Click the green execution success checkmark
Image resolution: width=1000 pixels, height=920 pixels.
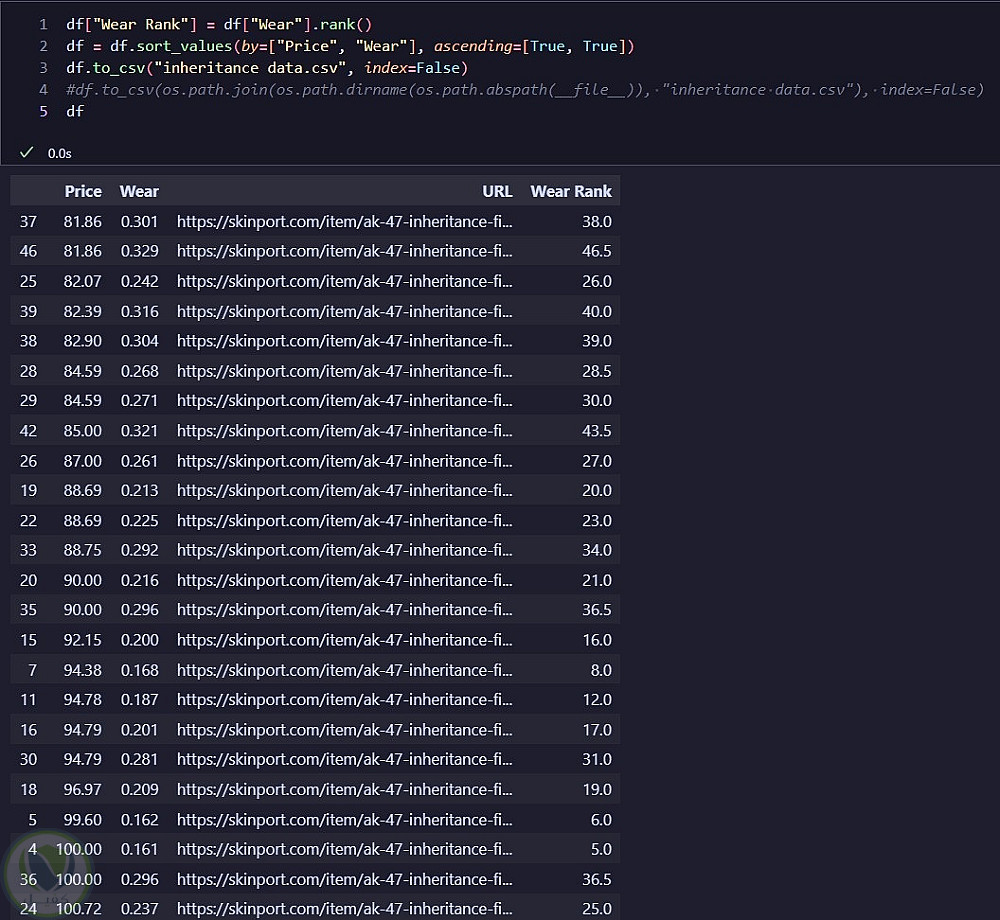coord(26,152)
